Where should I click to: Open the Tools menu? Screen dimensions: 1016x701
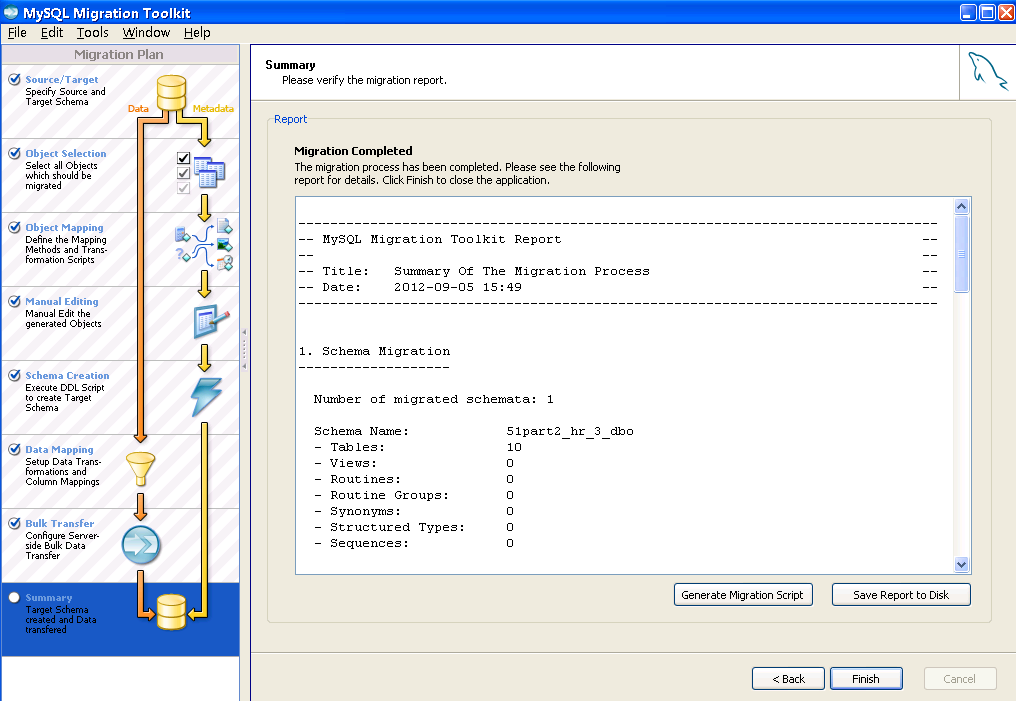coord(92,32)
